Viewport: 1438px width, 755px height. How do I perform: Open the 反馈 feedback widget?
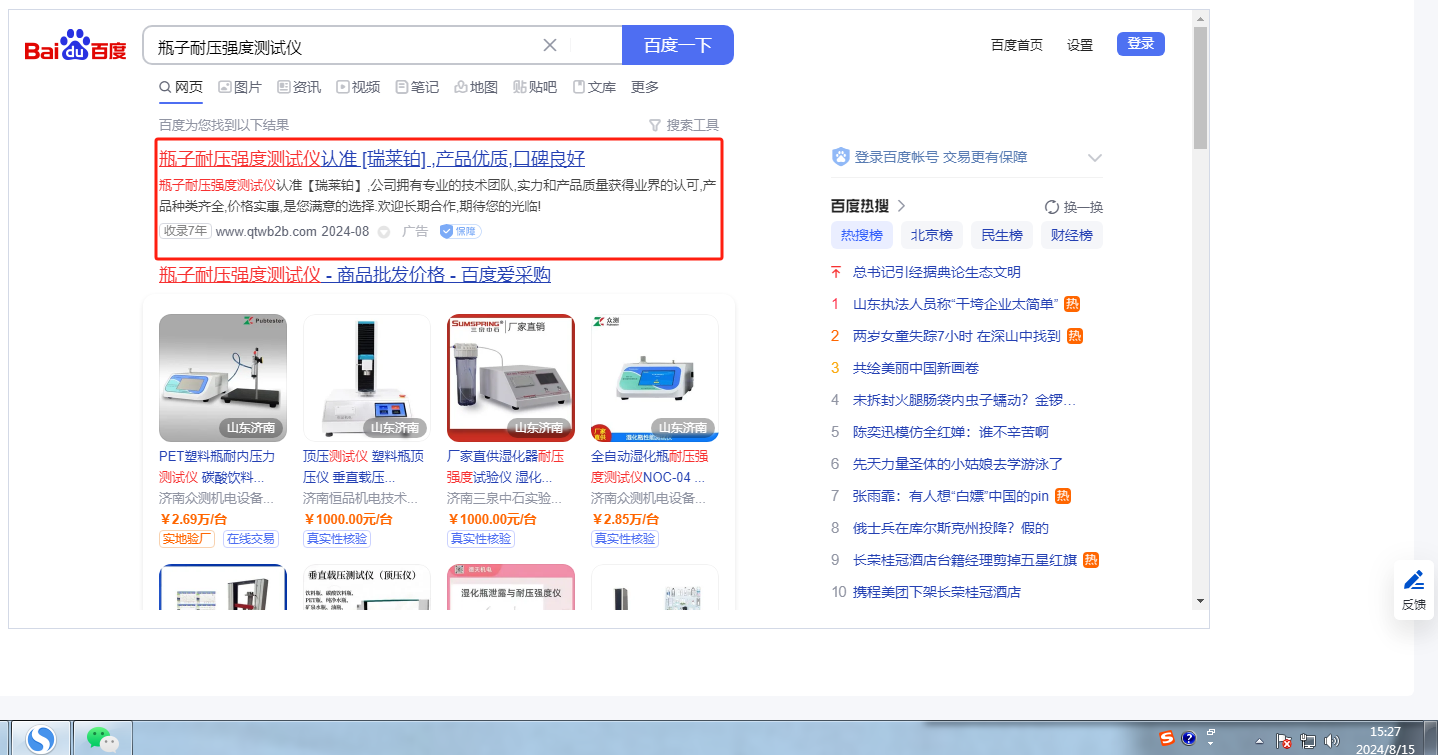click(1414, 590)
